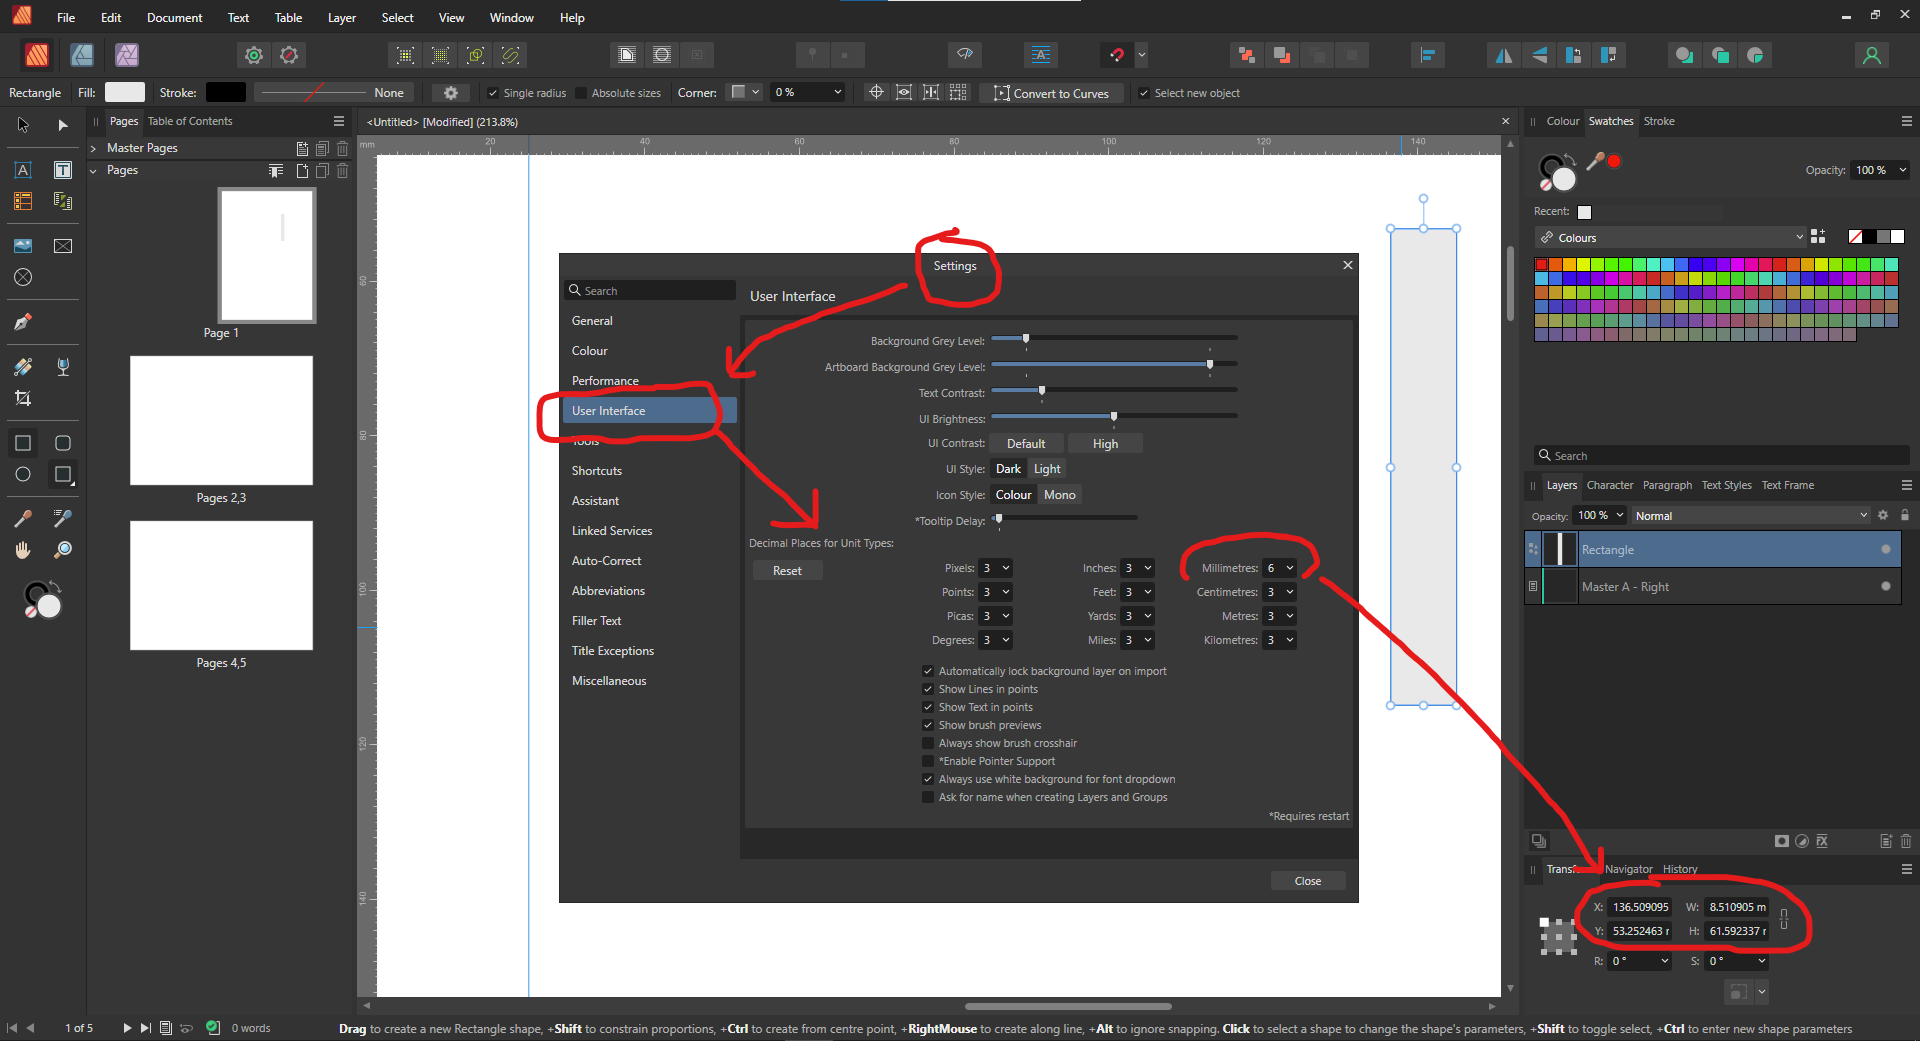Click the UI Brightness slider handle
The width and height of the screenshot is (1920, 1041).
click(1114, 417)
